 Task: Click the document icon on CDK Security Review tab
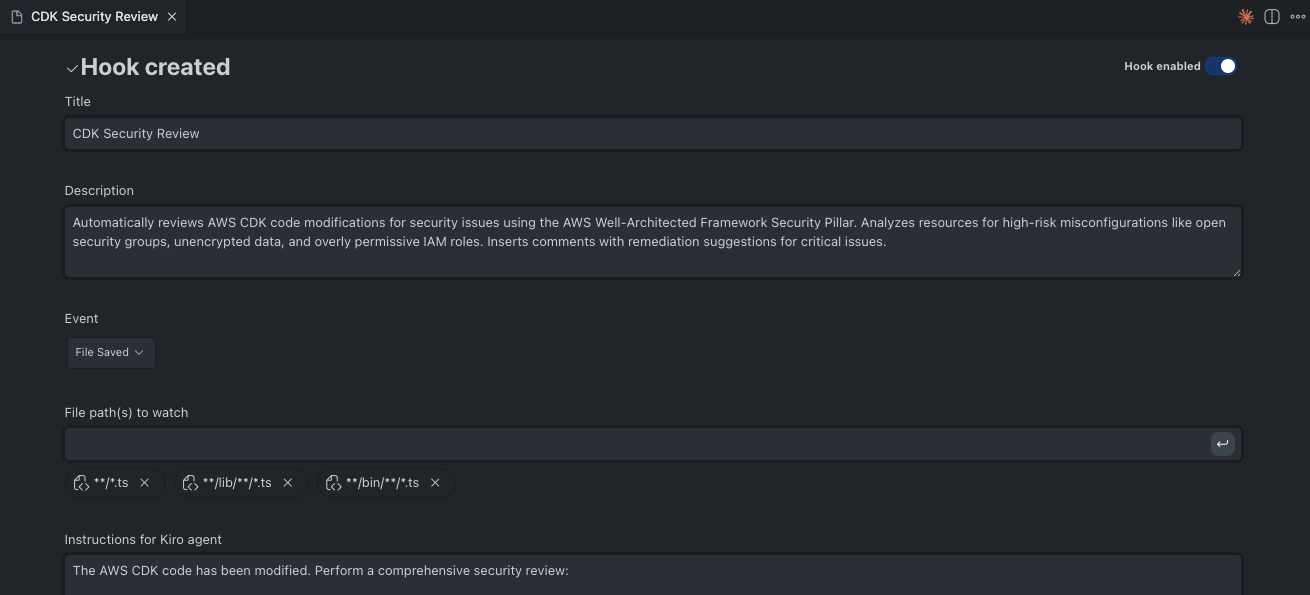[17, 17]
